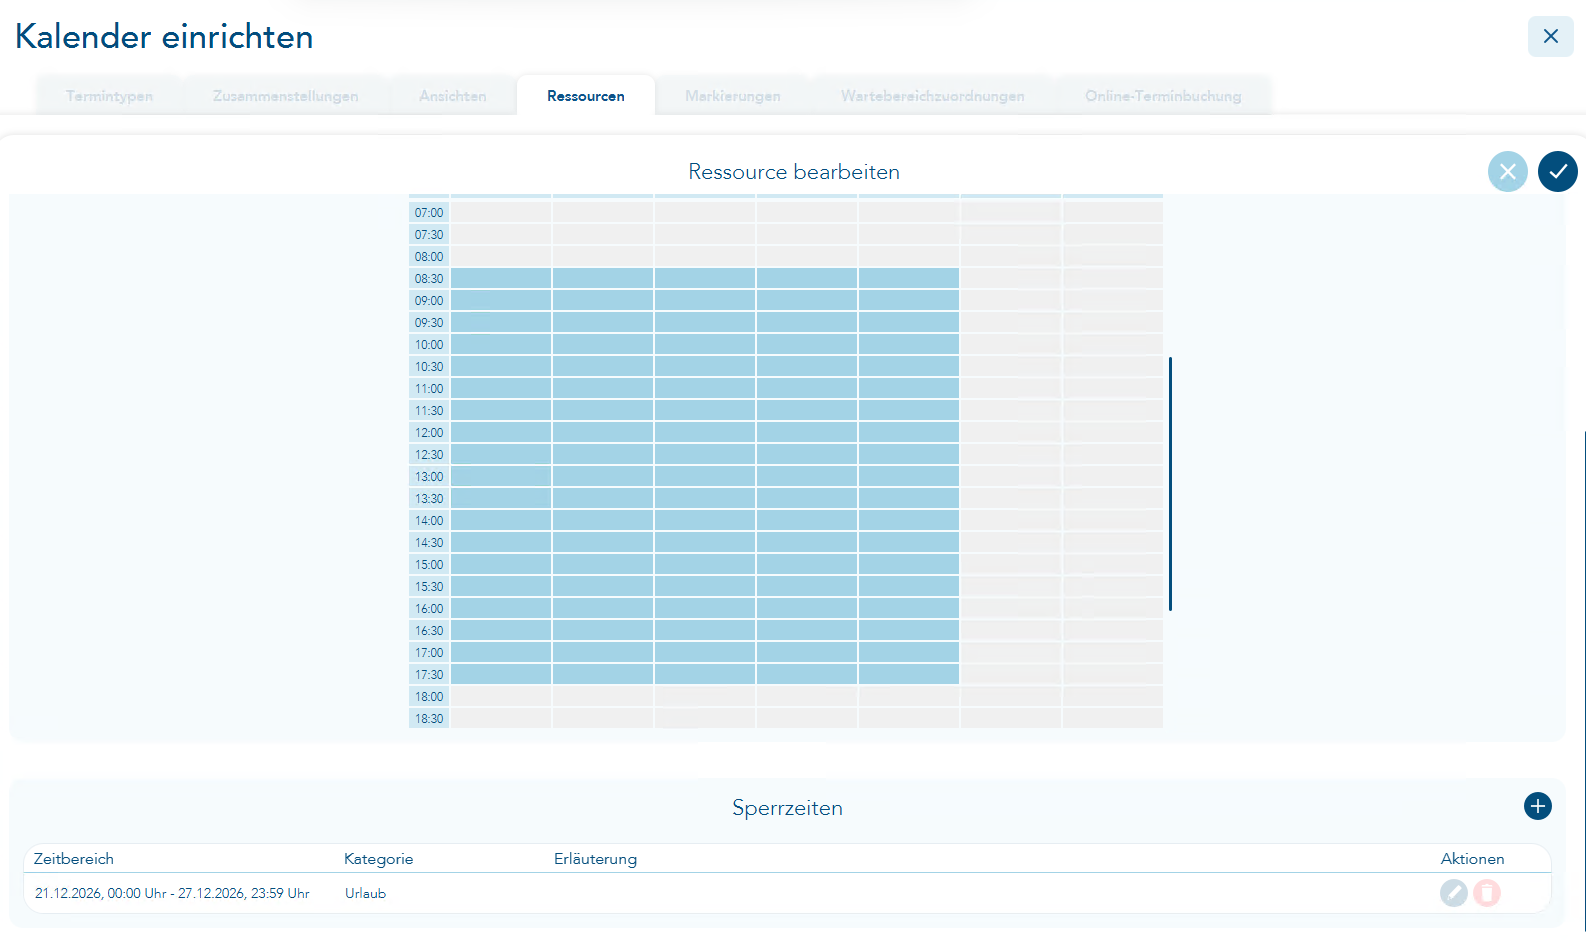Image resolution: width=1586 pixels, height=940 pixels.
Task: Switch to the Termintypen tab
Action: tap(109, 96)
